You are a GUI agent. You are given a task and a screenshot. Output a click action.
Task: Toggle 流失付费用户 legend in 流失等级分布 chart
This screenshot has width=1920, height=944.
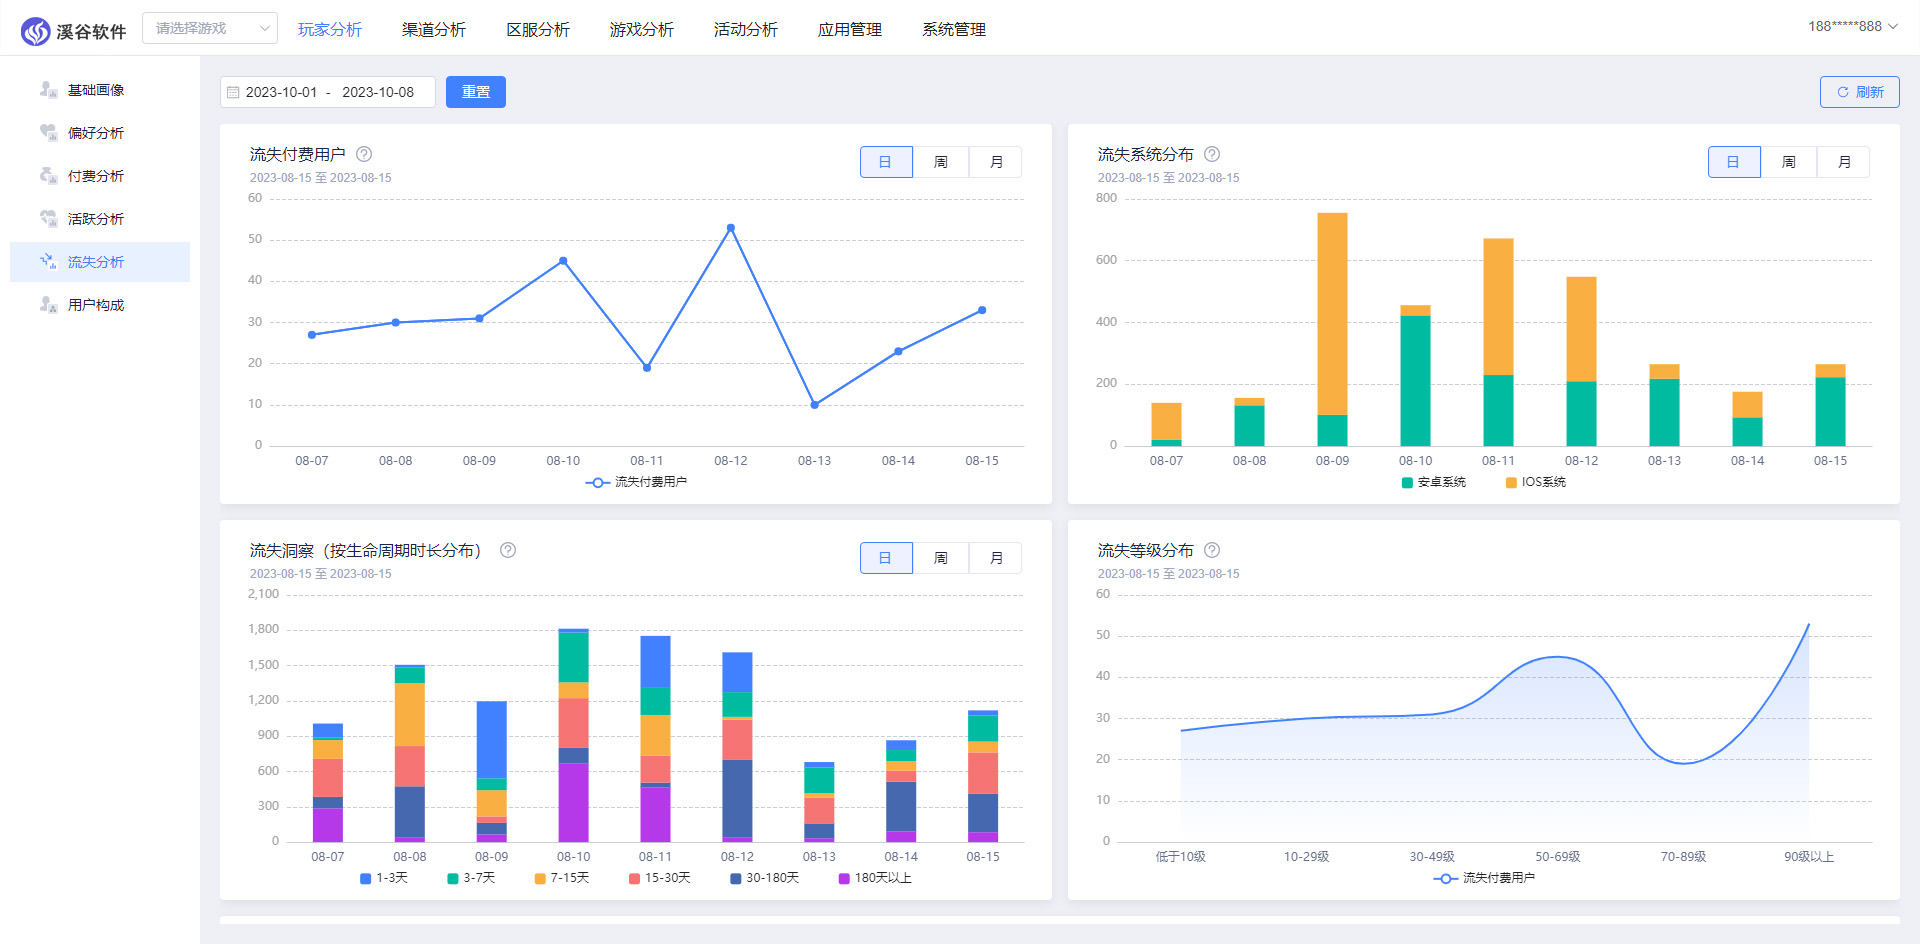coord(1484,878)
